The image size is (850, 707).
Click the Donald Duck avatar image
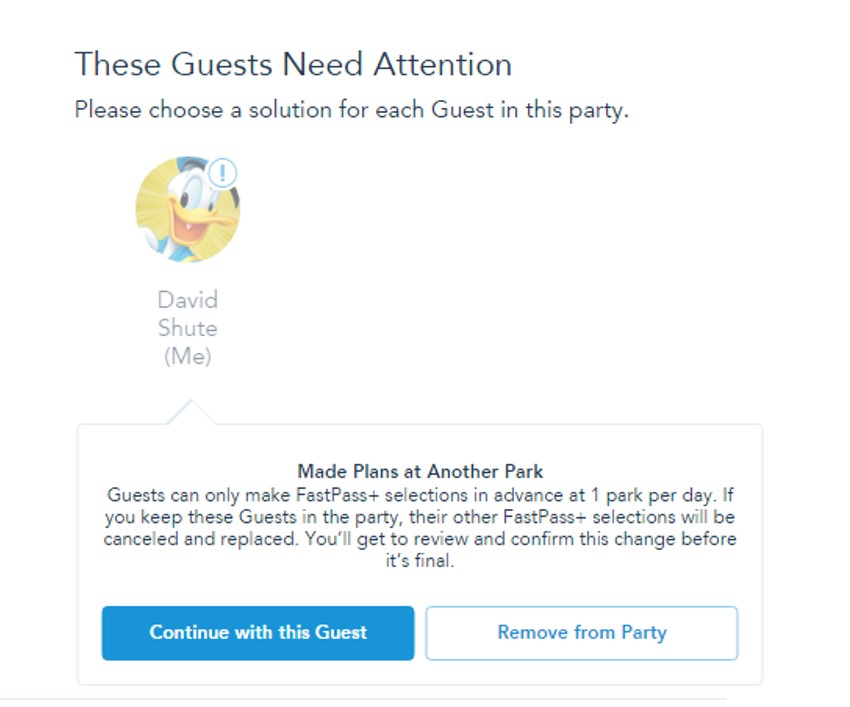[x=188, y=210]
